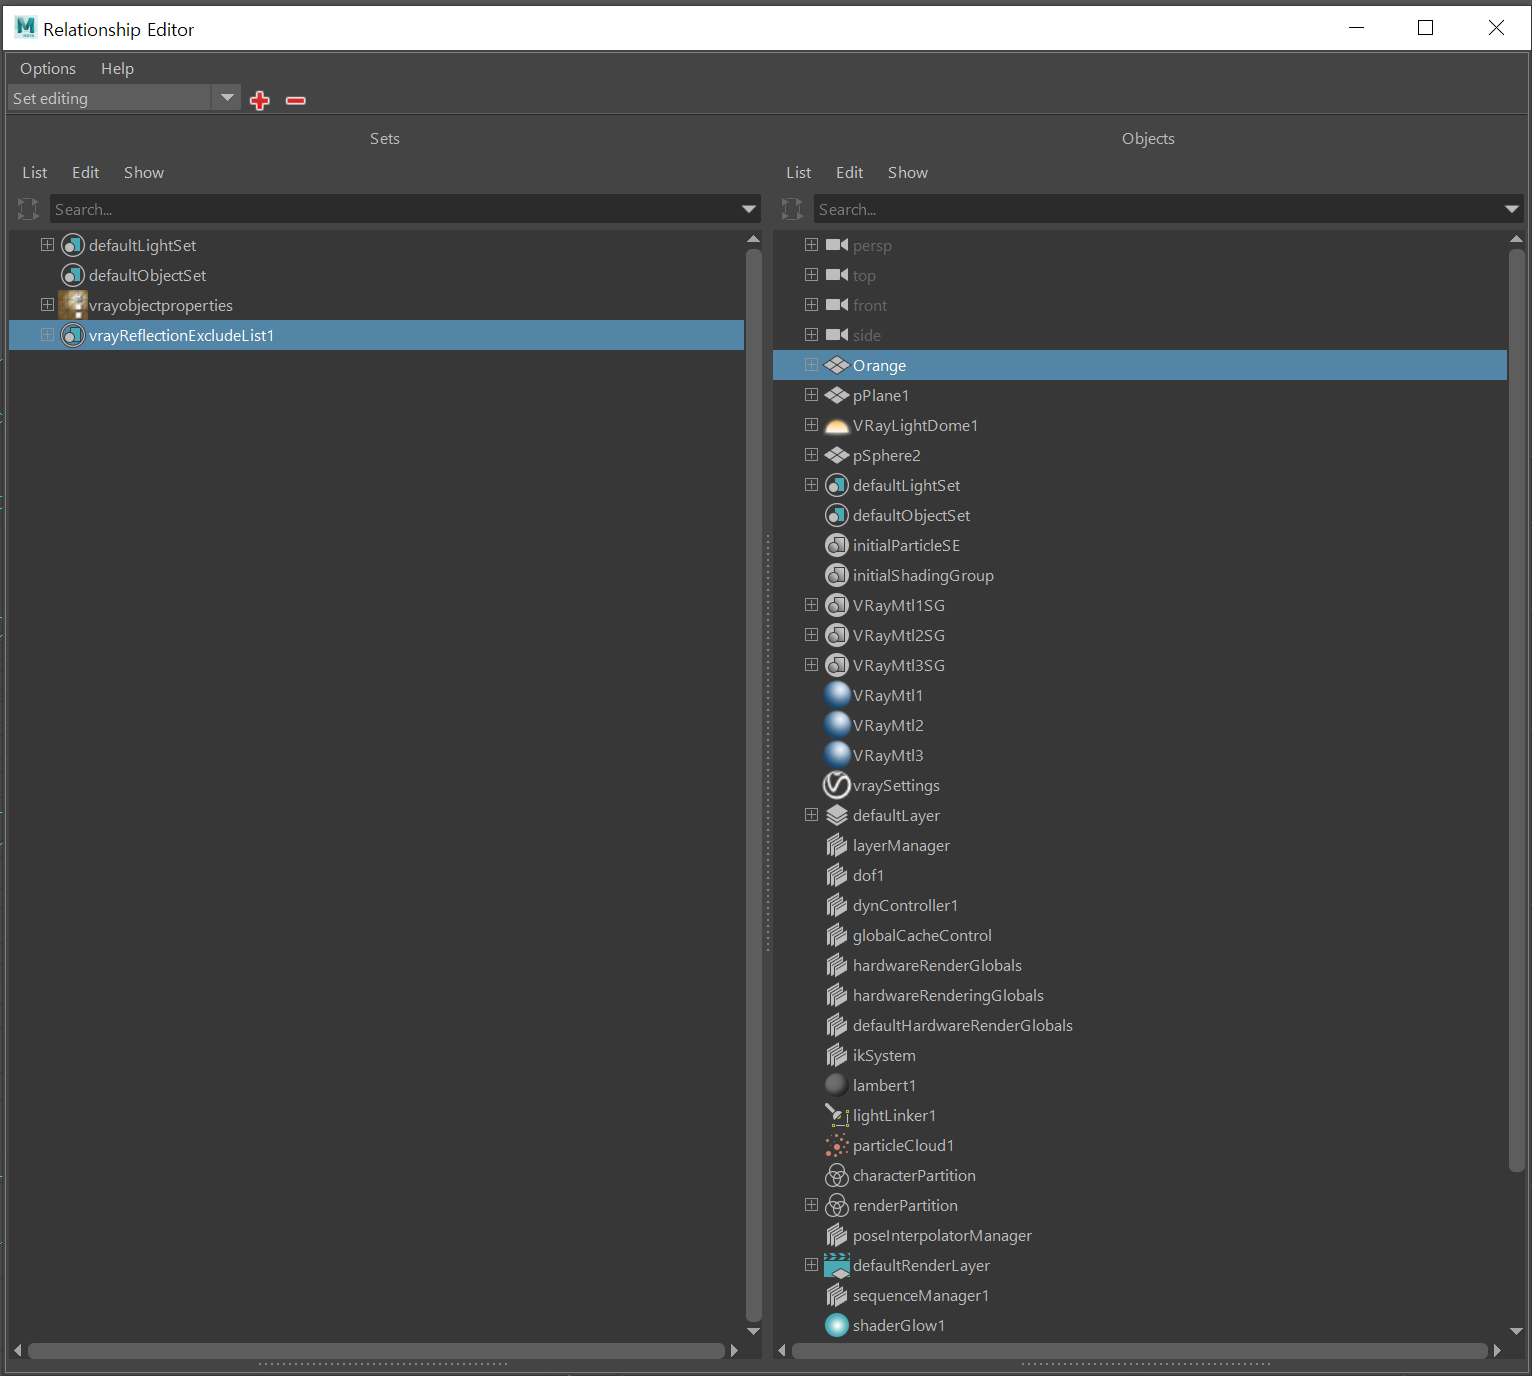Expand the pPlane1 node
Viewport: 1532px width, 1376px height.
click(811, 394)
